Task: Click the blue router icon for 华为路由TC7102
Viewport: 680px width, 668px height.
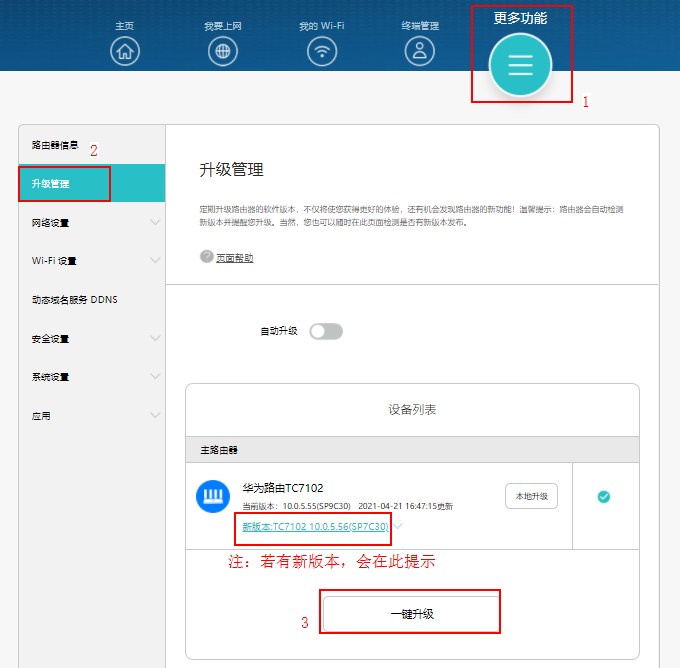Action: [x=213, y=496]
